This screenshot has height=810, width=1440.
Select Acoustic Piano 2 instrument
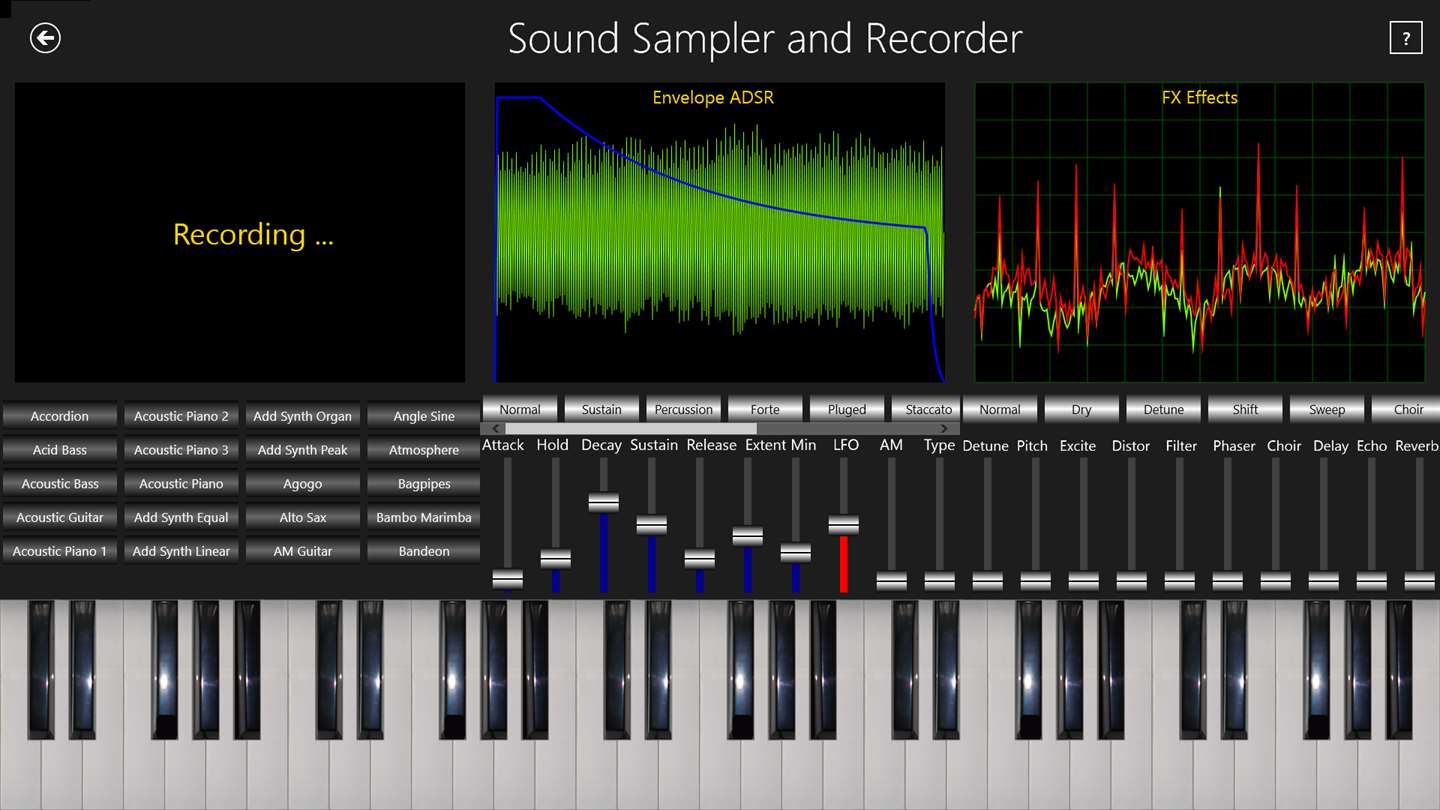181,416
